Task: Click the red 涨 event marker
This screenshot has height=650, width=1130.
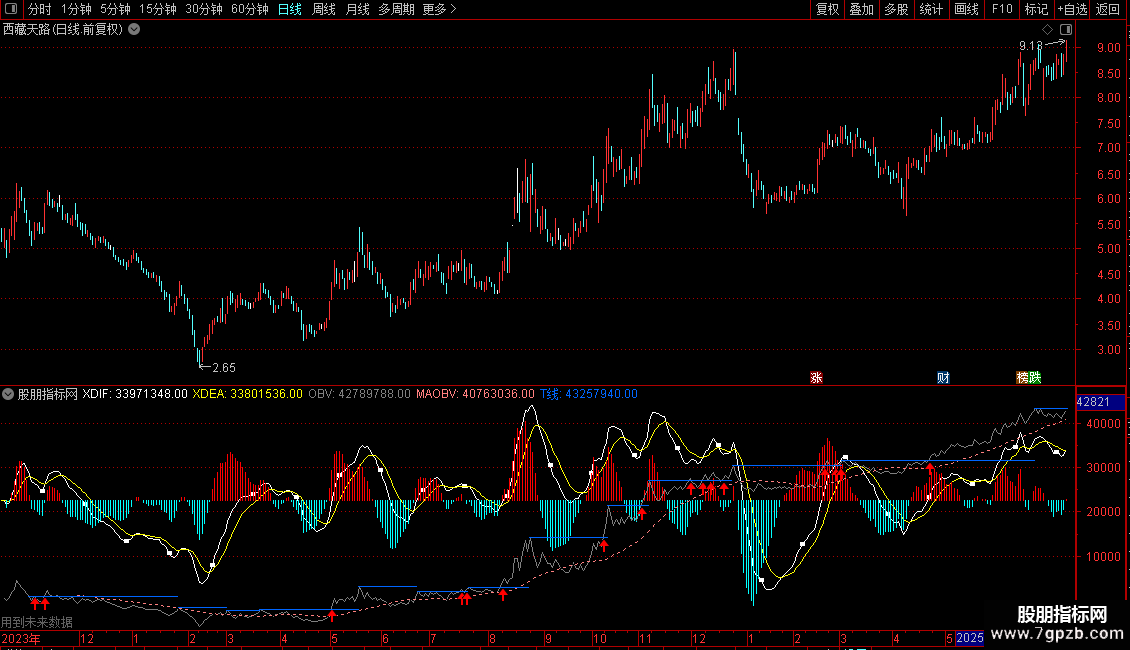Action: point(816,378)
